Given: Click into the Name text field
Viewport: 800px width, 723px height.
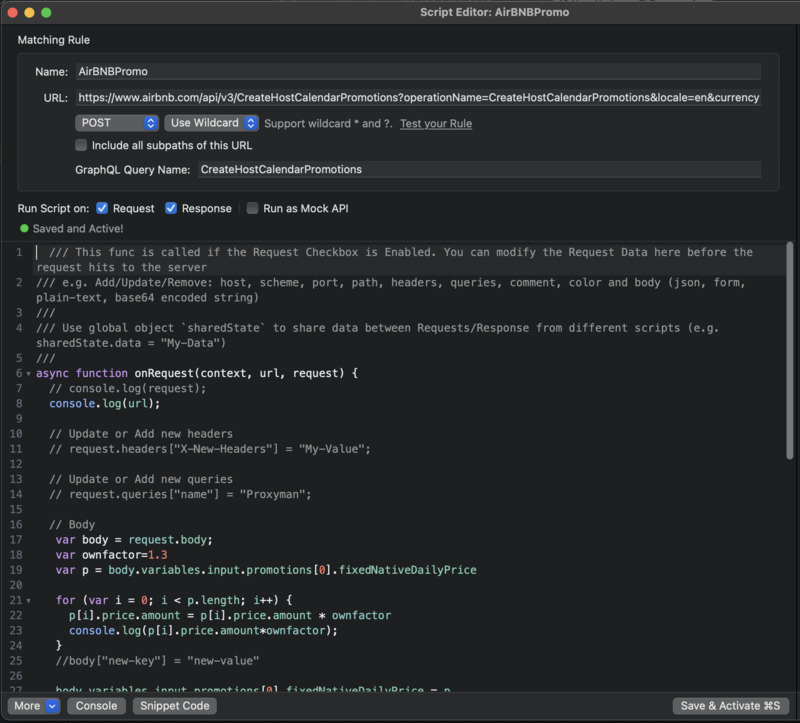Looking at the screenshot, I should coord(417,72).
